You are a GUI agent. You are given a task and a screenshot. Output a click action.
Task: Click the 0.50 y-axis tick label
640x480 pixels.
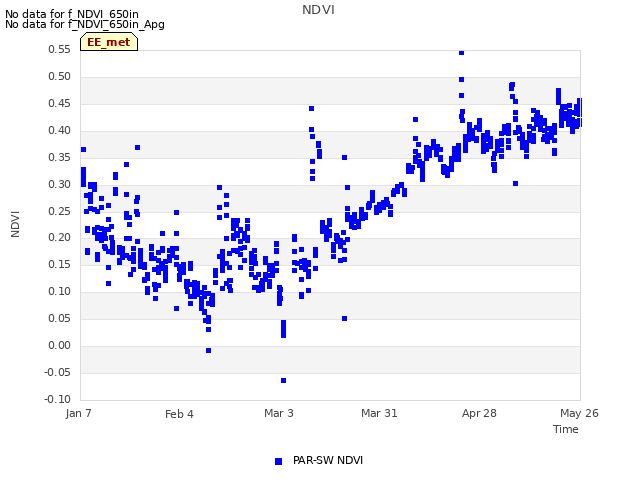click(59, 76)
